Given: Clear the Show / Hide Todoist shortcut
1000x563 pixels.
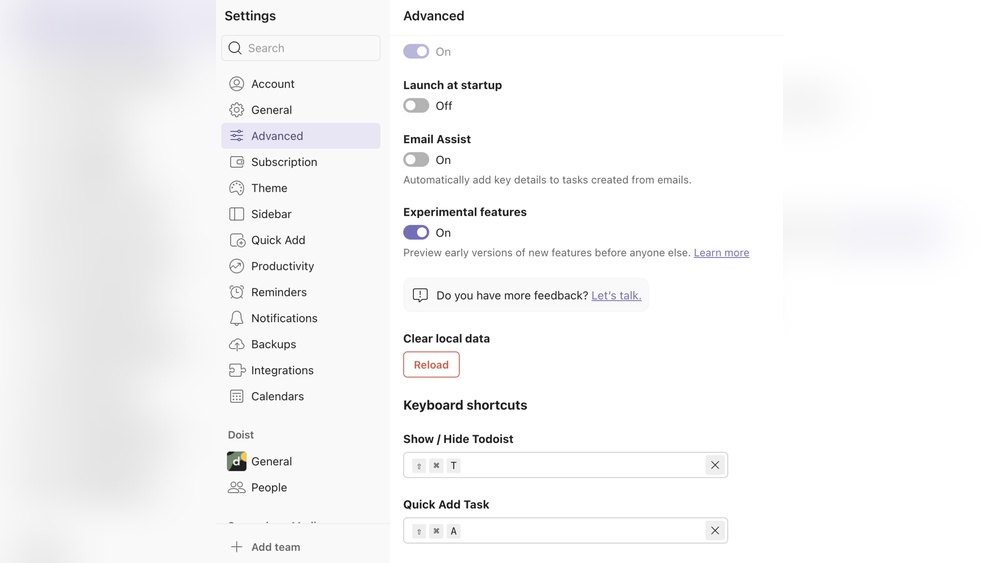Looking at the screenshot, I should coord(715,465).
